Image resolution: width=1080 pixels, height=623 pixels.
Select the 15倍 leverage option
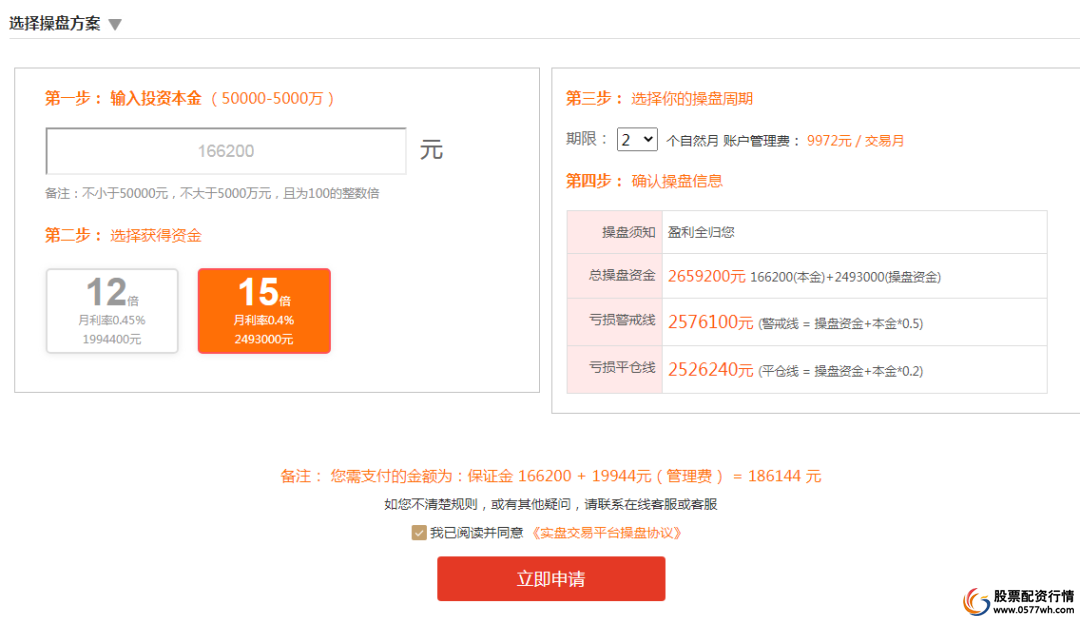(x=264, y=310)
